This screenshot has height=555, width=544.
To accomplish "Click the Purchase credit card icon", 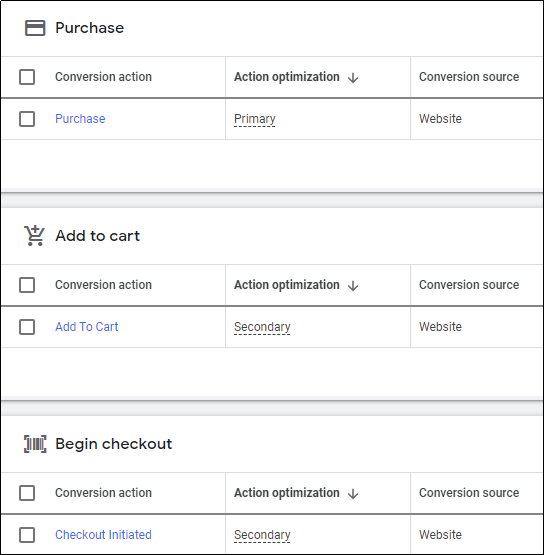I will (x=35, y=28).
